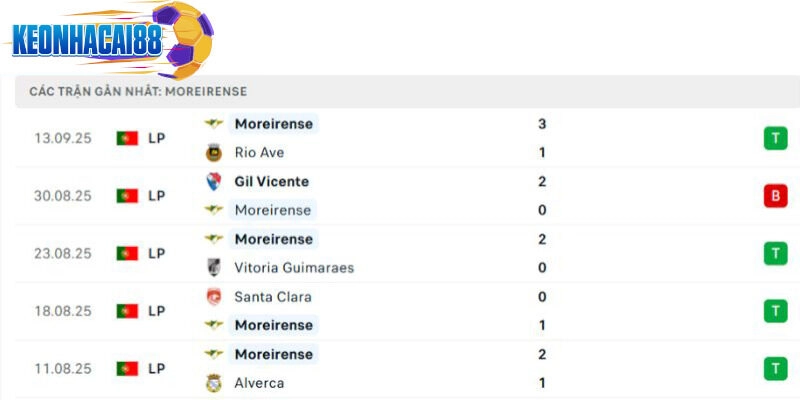The width and height of the screenshot is (800, 400).
Task: Click the Portugal flag on the 30.08.25 row
Action: pos(127,196)
